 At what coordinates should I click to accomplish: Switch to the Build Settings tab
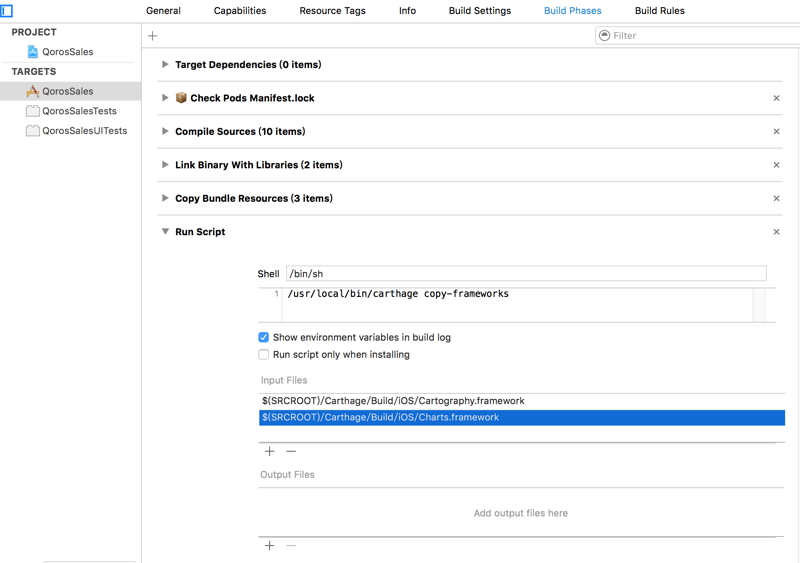tap(479, 11)
